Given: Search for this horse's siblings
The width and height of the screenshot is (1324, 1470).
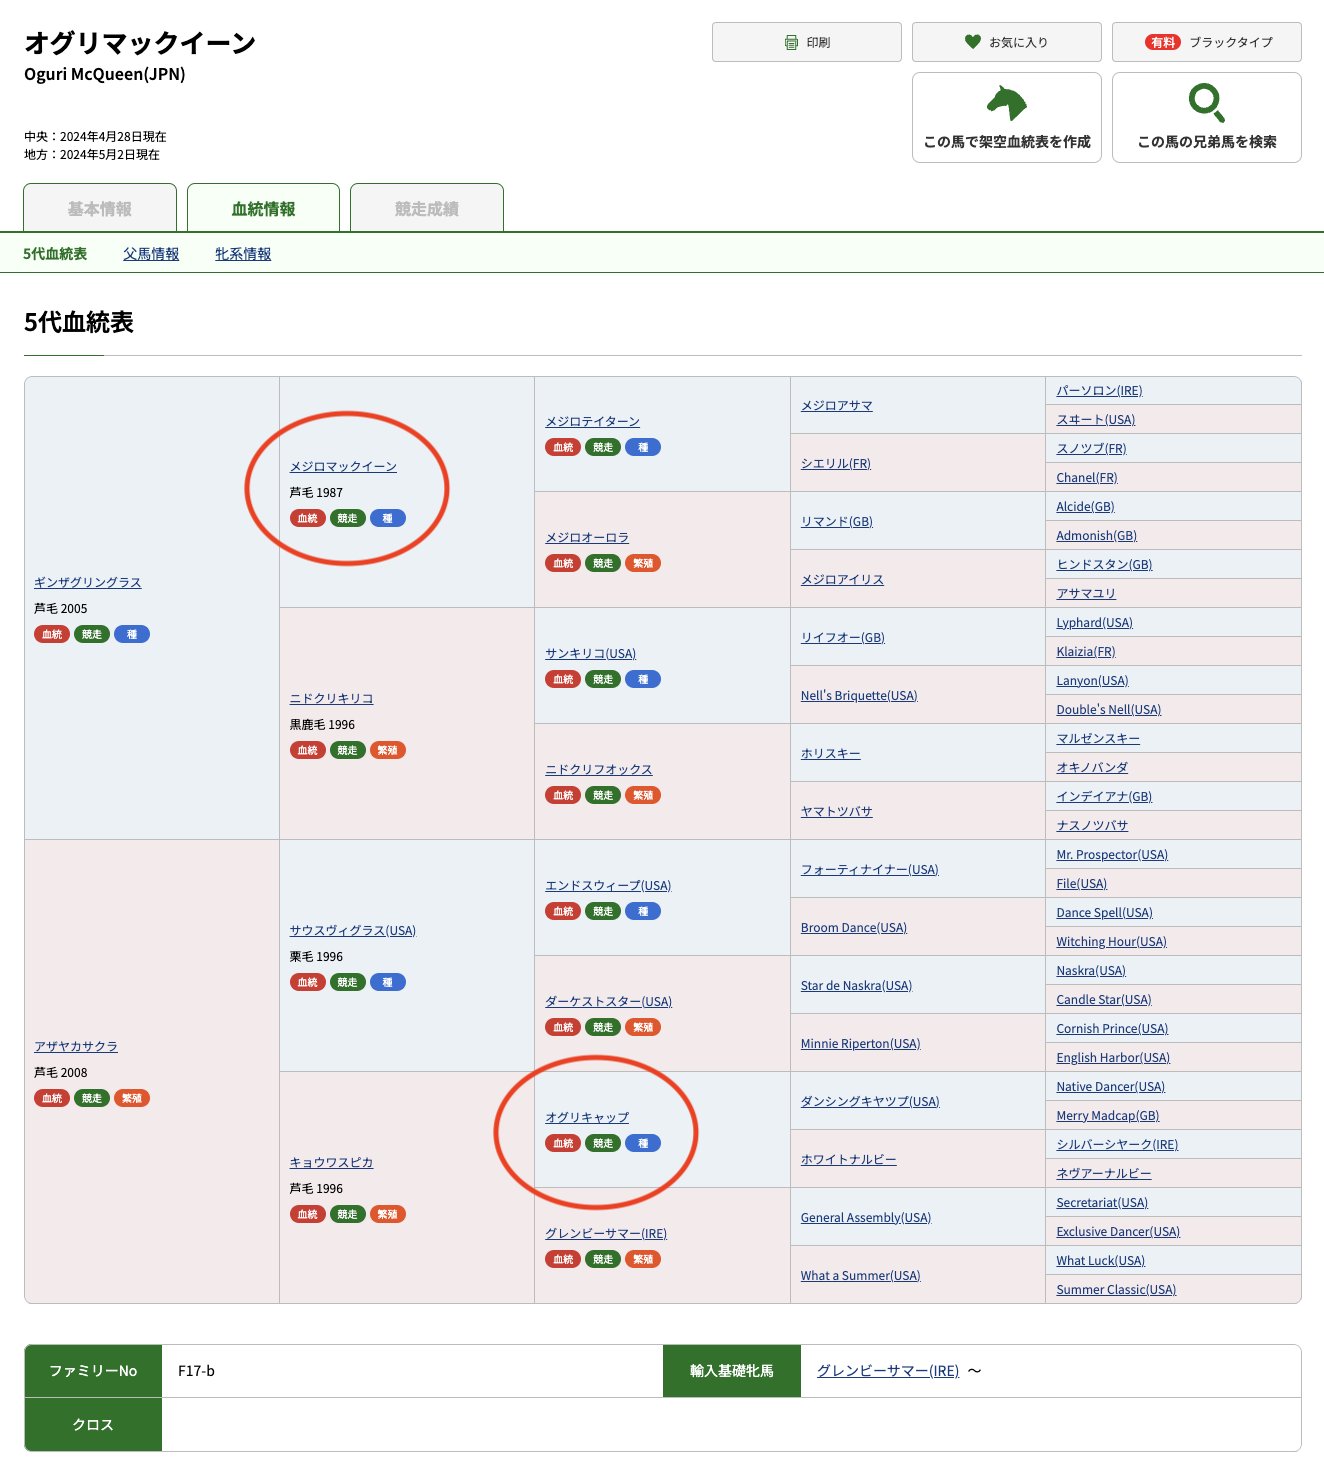Looking at the screenshot, I should (x=1207, y=117).
